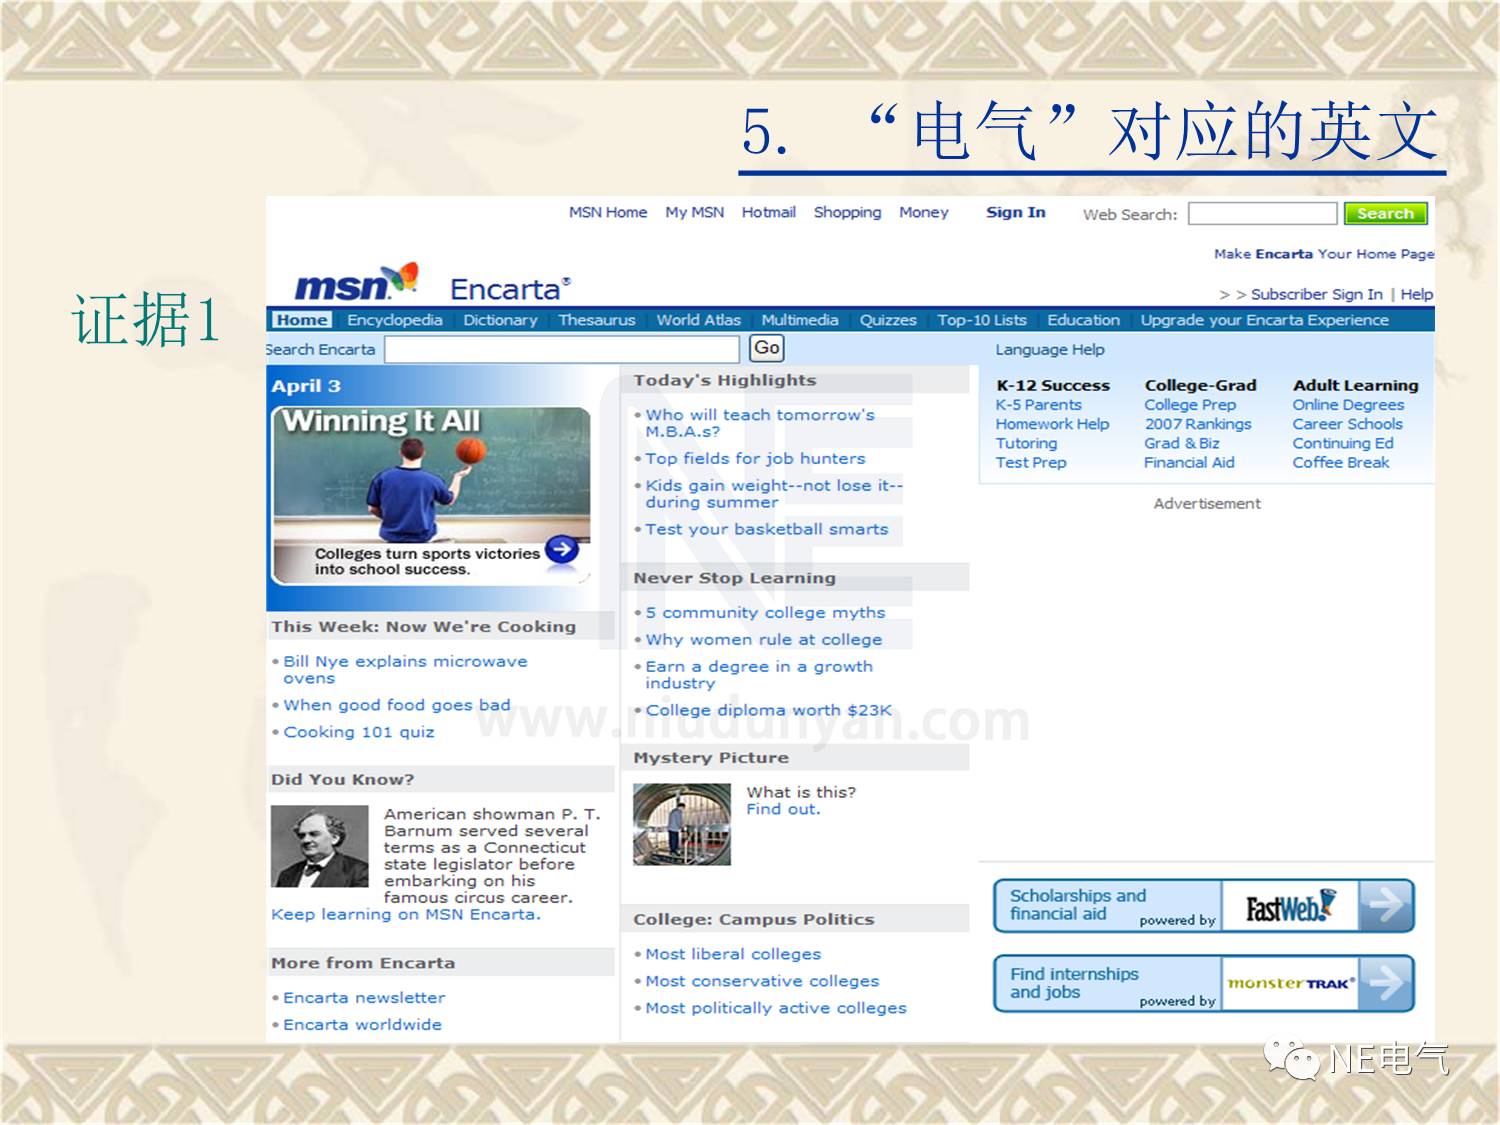This screenshot has width=1500, height=1125.
Task: Open the Thesaurus tab
Action: (597, 320)
